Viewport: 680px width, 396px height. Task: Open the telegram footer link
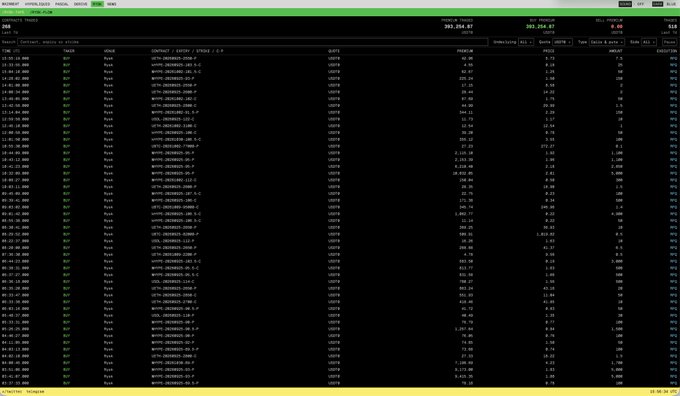(x=35, y=392)
